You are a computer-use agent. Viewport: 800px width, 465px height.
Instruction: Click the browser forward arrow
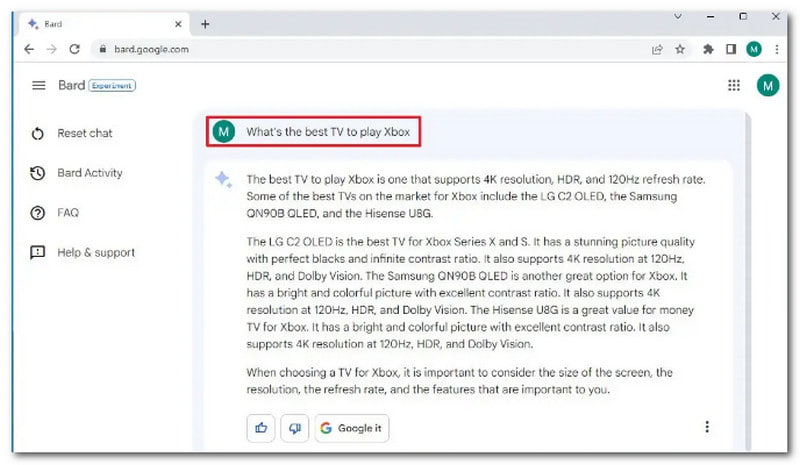coord(52,49)
